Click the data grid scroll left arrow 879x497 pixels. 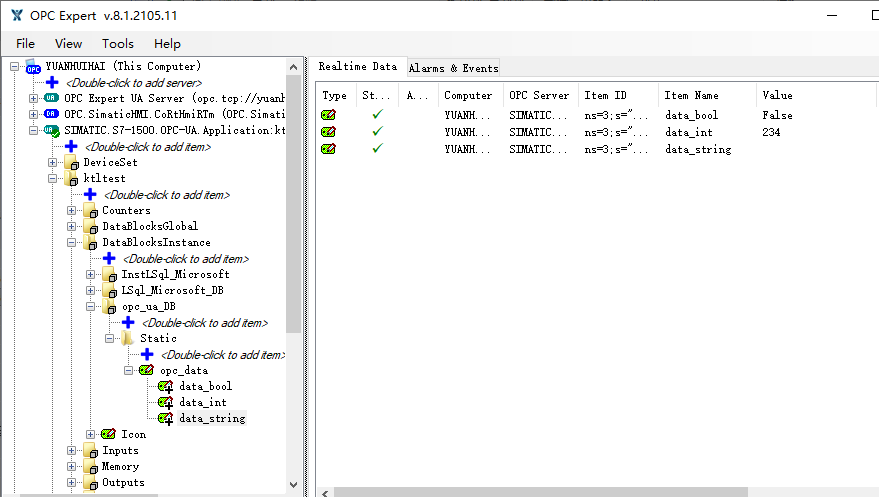(x=325, y=493)
